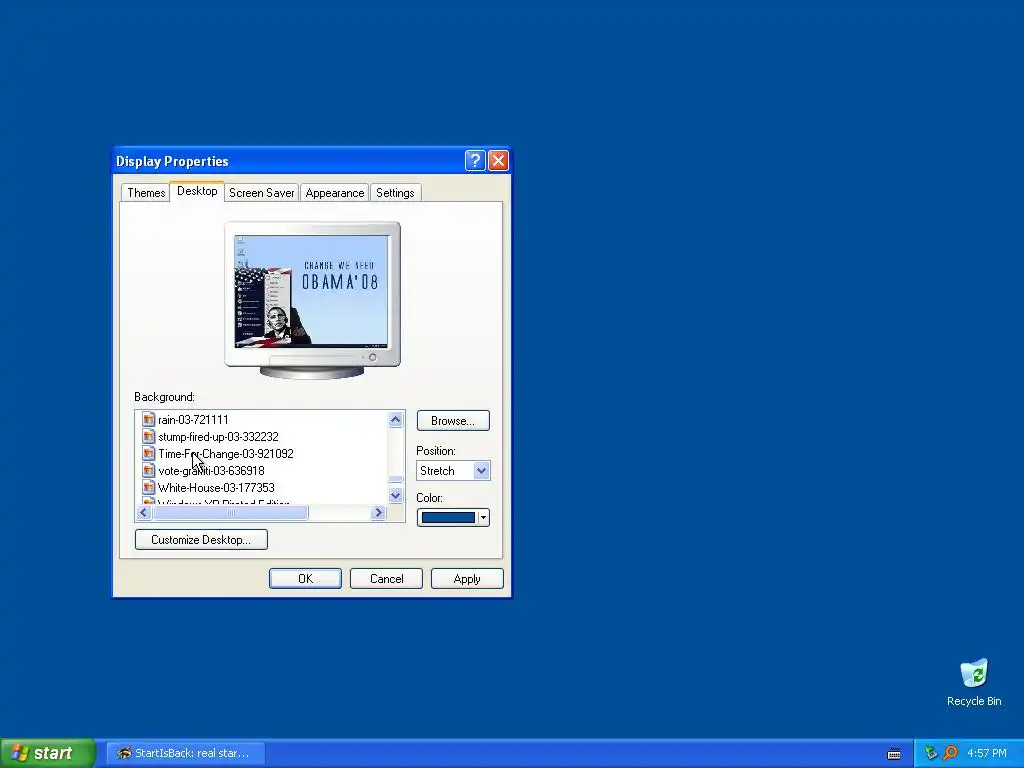The image size is (1024, 768).
Task: Go to the Appearance tab
Action: [334, 193]
